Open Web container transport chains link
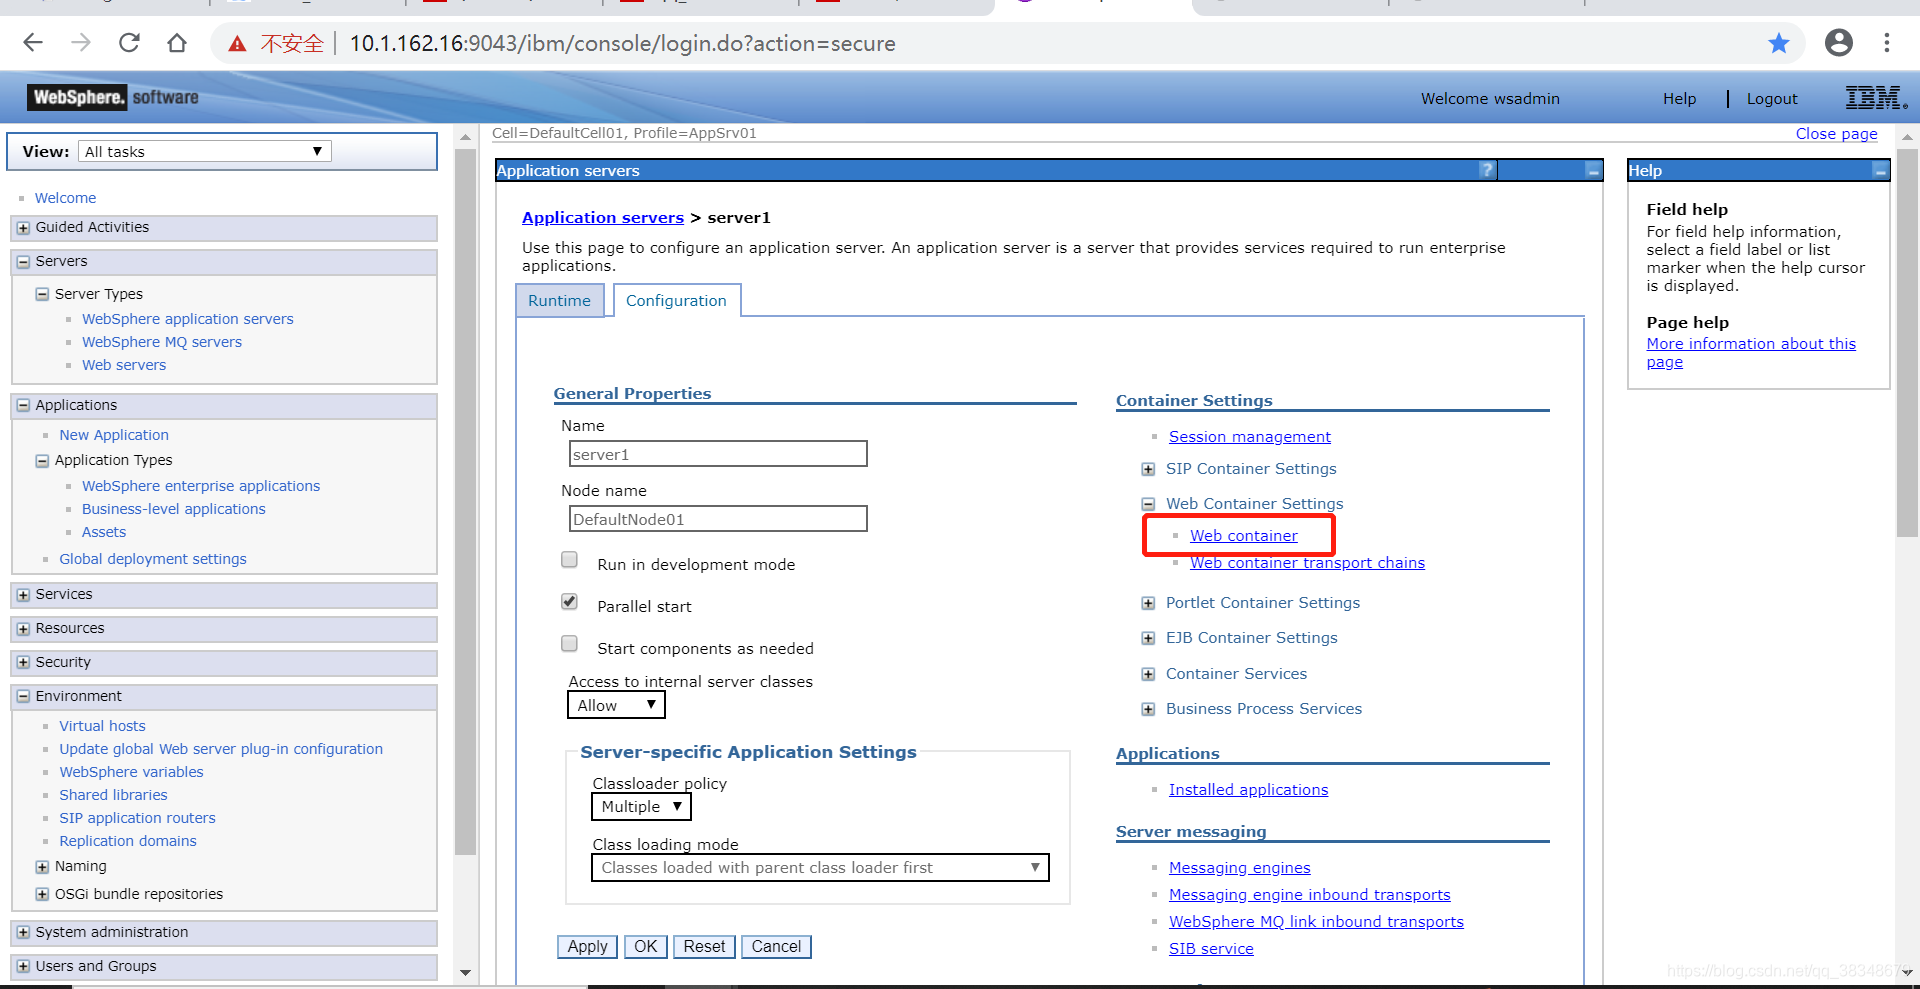 coord(1307,562)
